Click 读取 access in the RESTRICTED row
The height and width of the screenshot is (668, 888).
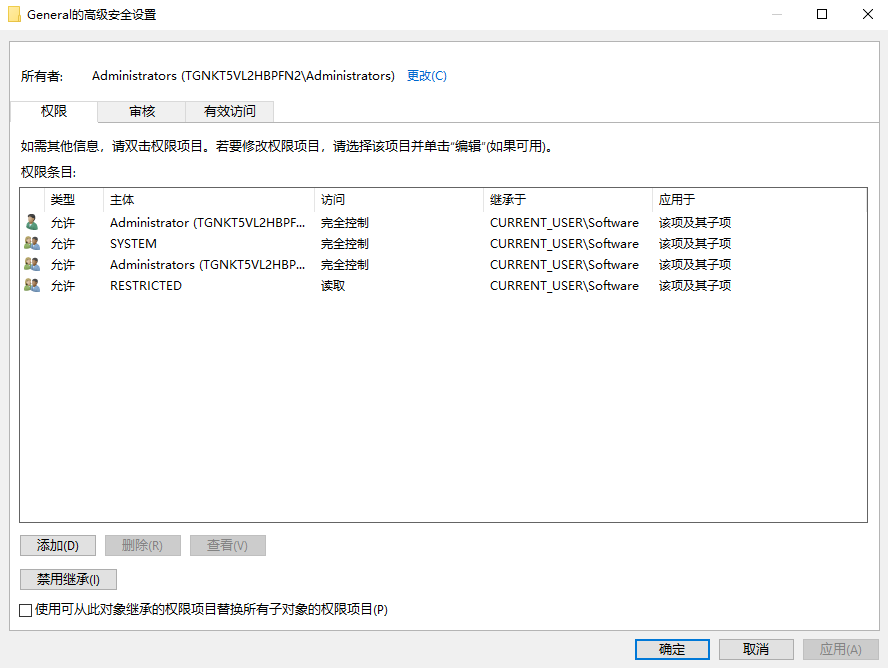click(333, 286)
